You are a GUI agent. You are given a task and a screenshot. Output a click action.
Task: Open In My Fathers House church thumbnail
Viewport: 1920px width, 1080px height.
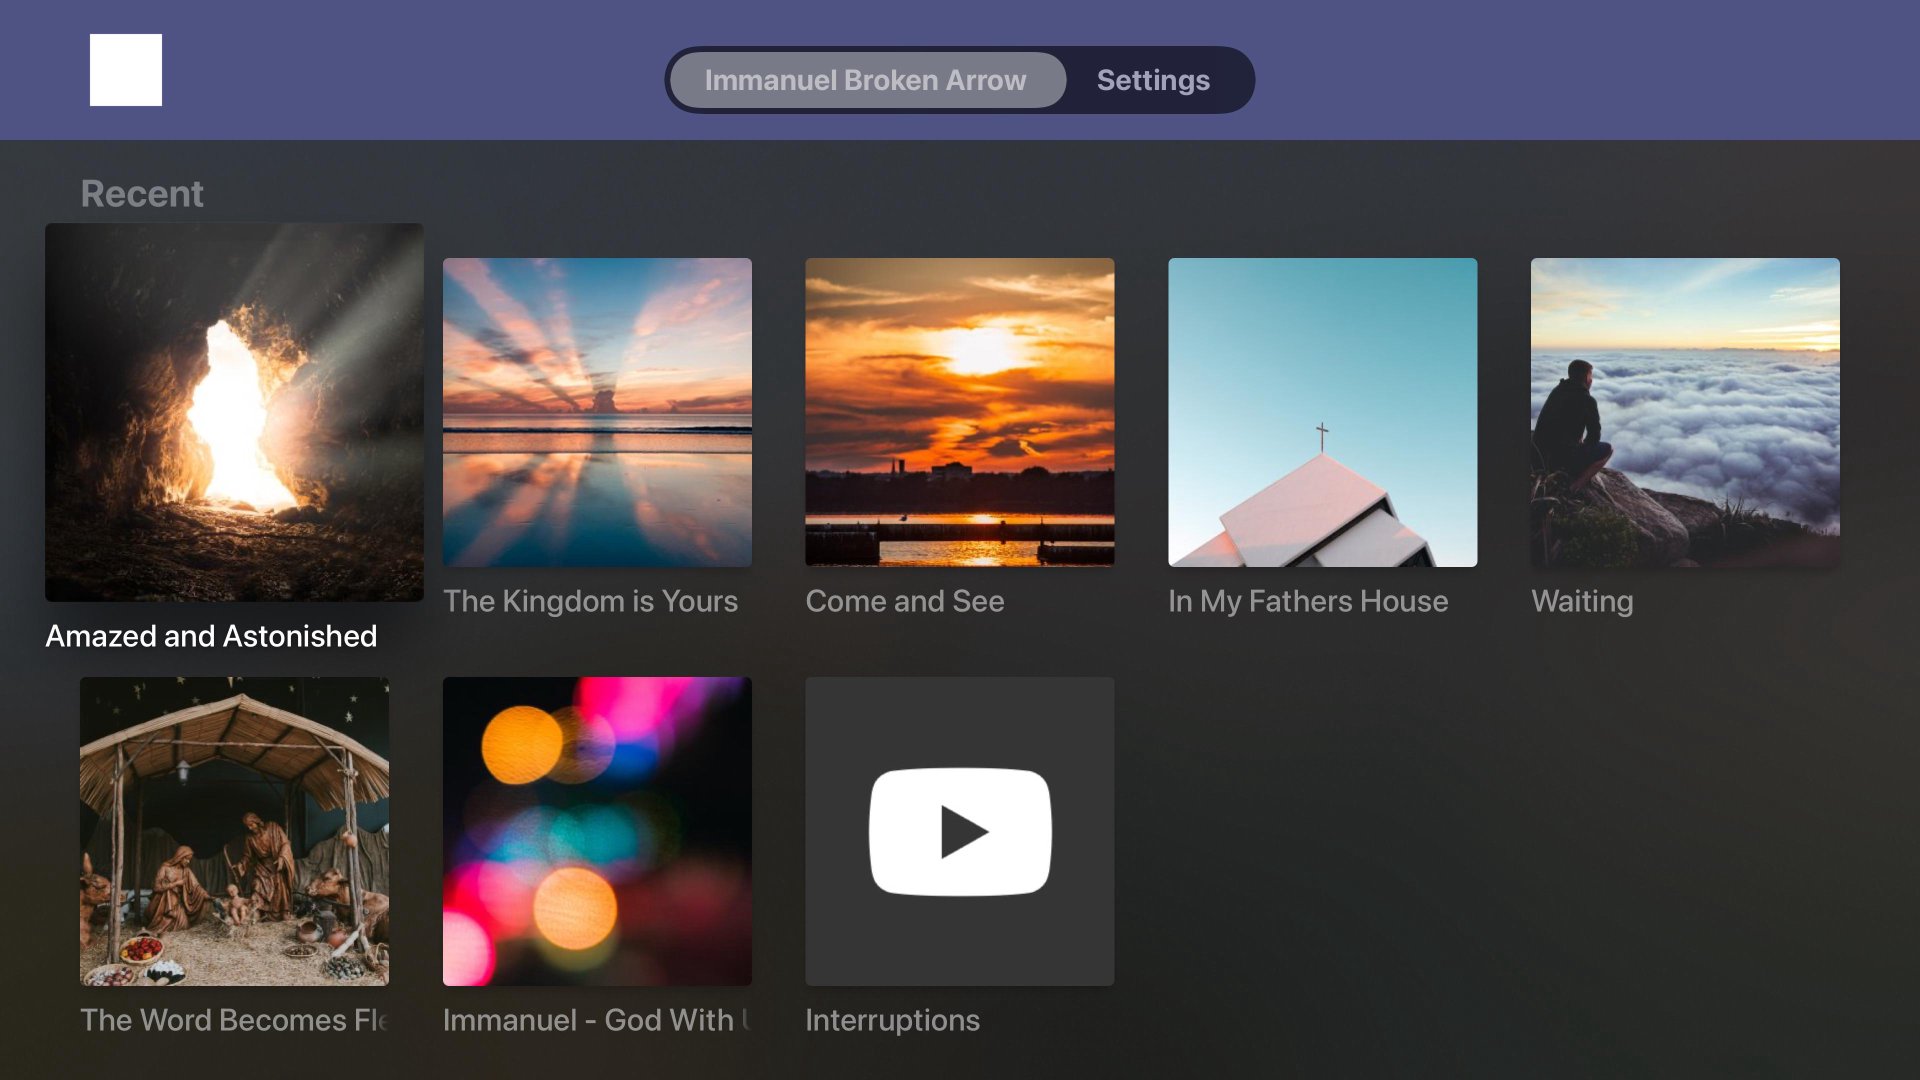point(1322,412)
